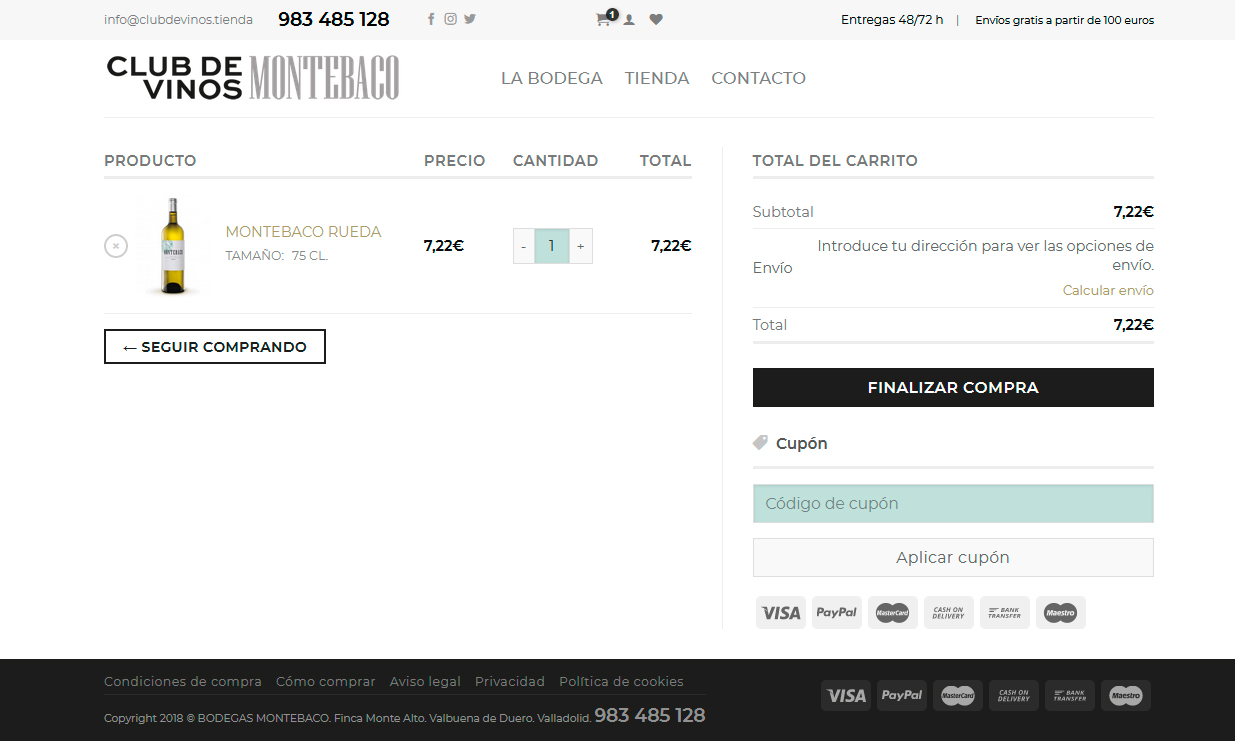This screenshot has height=741, width=1235.
Task: Remove Montebaco Rueda from cart
Action: [x=116, y=246]
